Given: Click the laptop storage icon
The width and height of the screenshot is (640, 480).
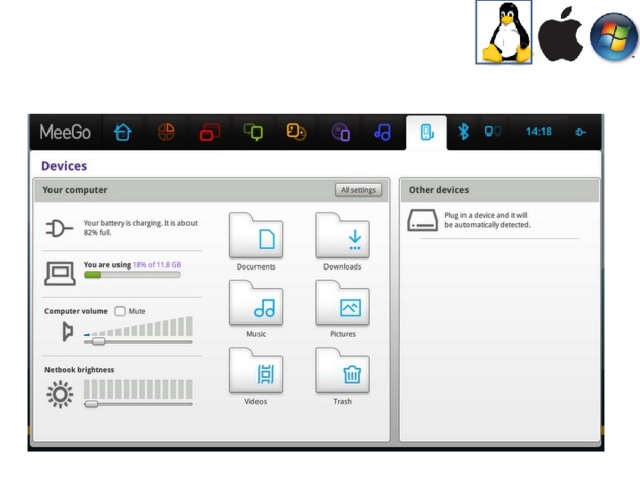Looking at the screenshot, I should click(60, 273).
